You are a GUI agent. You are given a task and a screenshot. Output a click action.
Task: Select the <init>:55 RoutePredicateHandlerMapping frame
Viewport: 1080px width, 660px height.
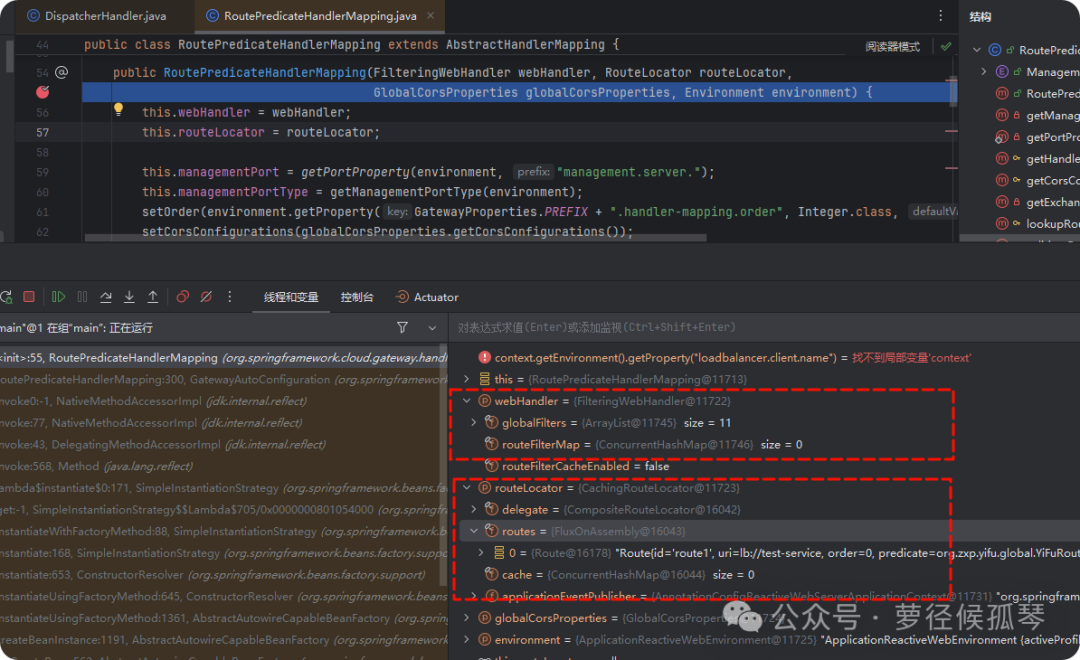(x=224, y=358)
